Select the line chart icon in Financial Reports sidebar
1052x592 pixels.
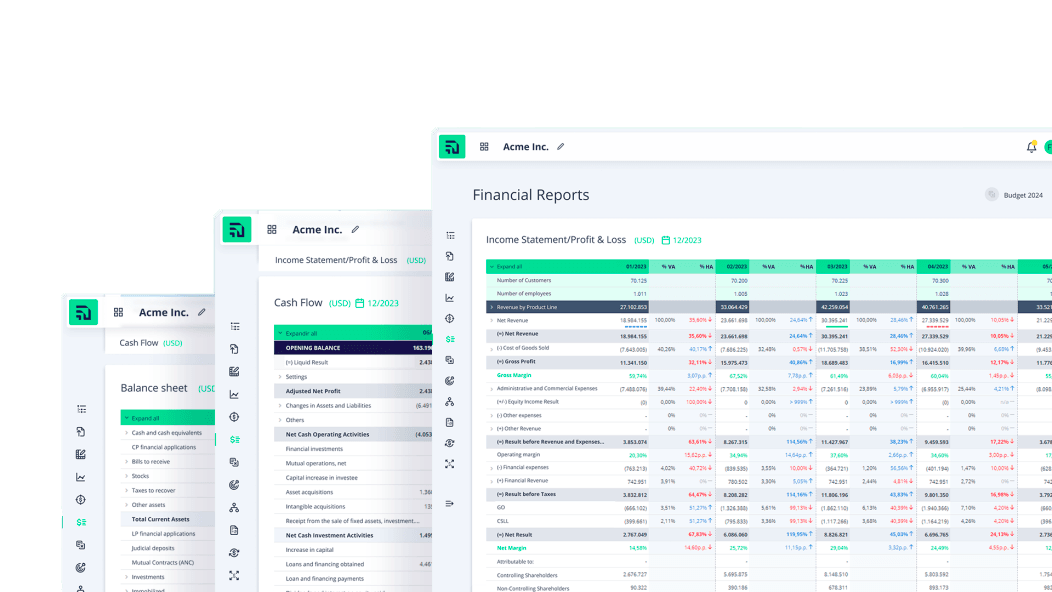[x=450, y=298]
